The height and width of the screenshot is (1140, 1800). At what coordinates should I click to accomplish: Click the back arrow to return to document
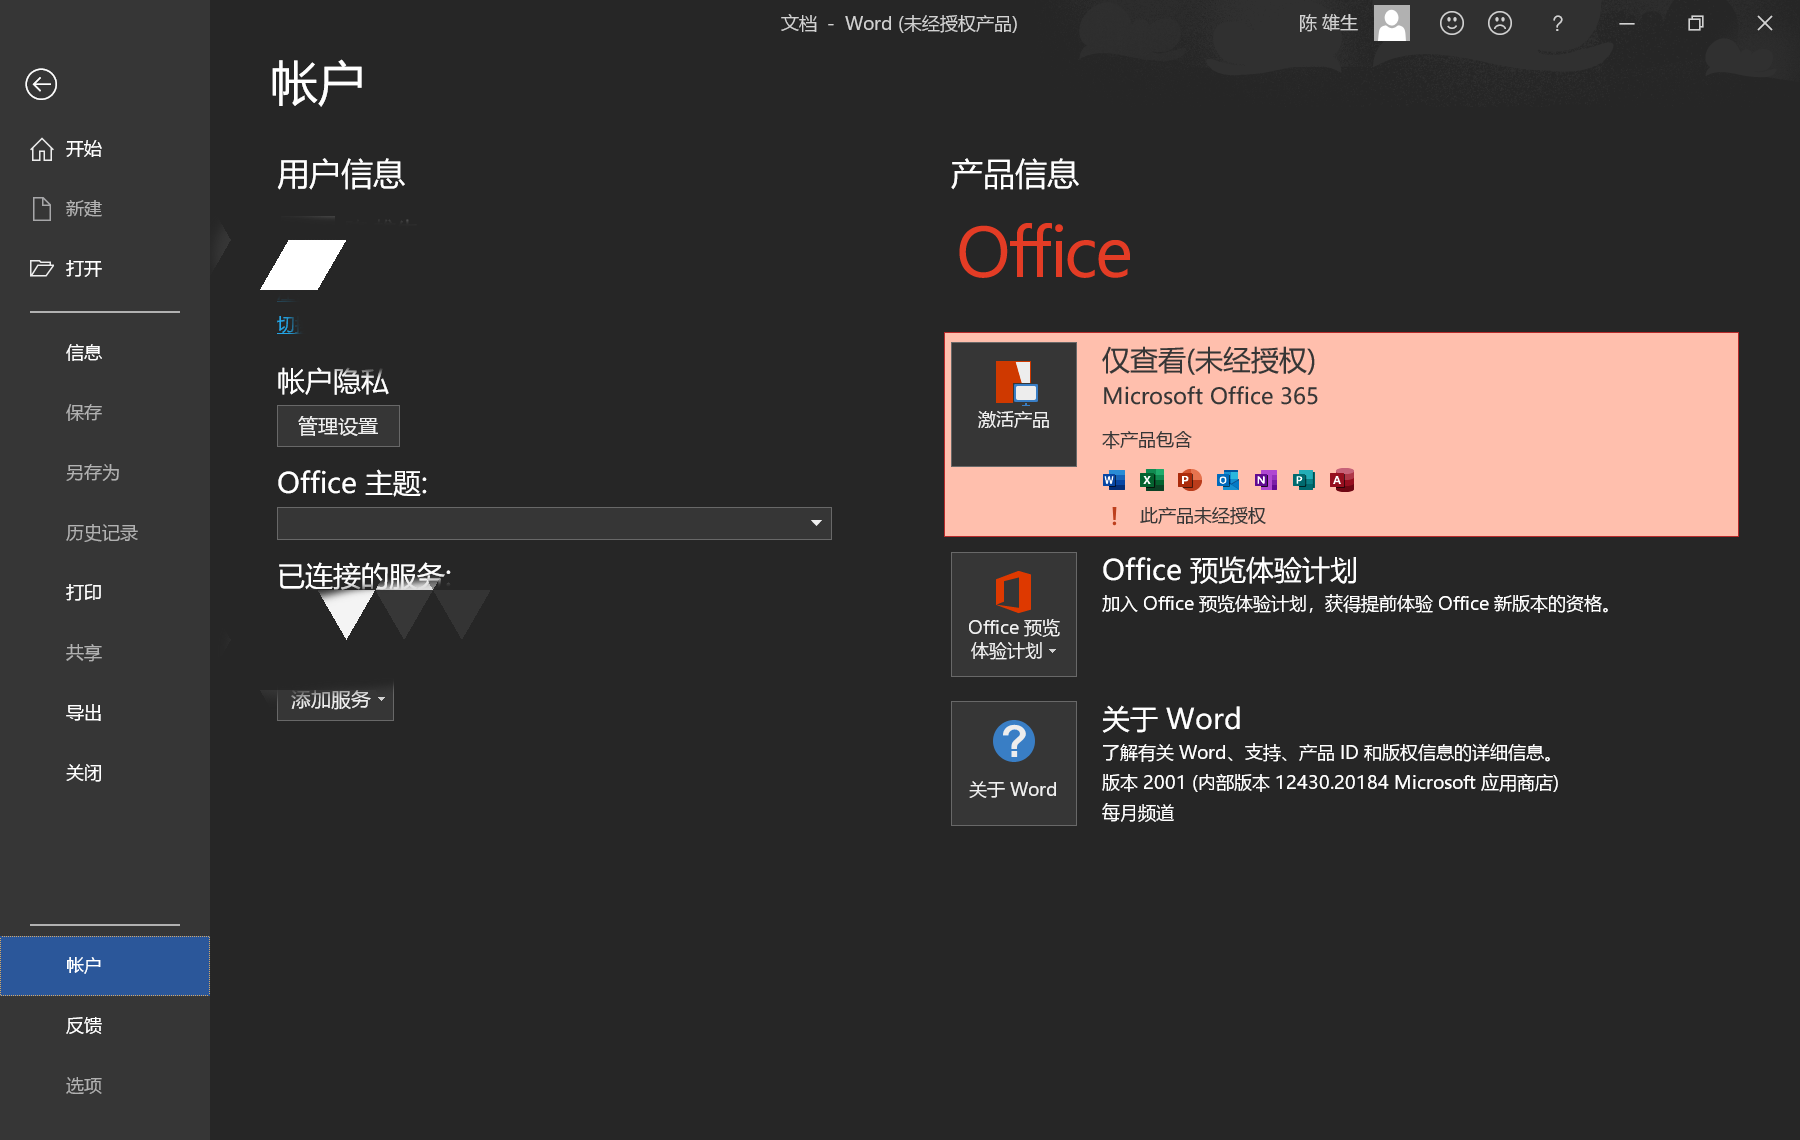tap(41, 84)
